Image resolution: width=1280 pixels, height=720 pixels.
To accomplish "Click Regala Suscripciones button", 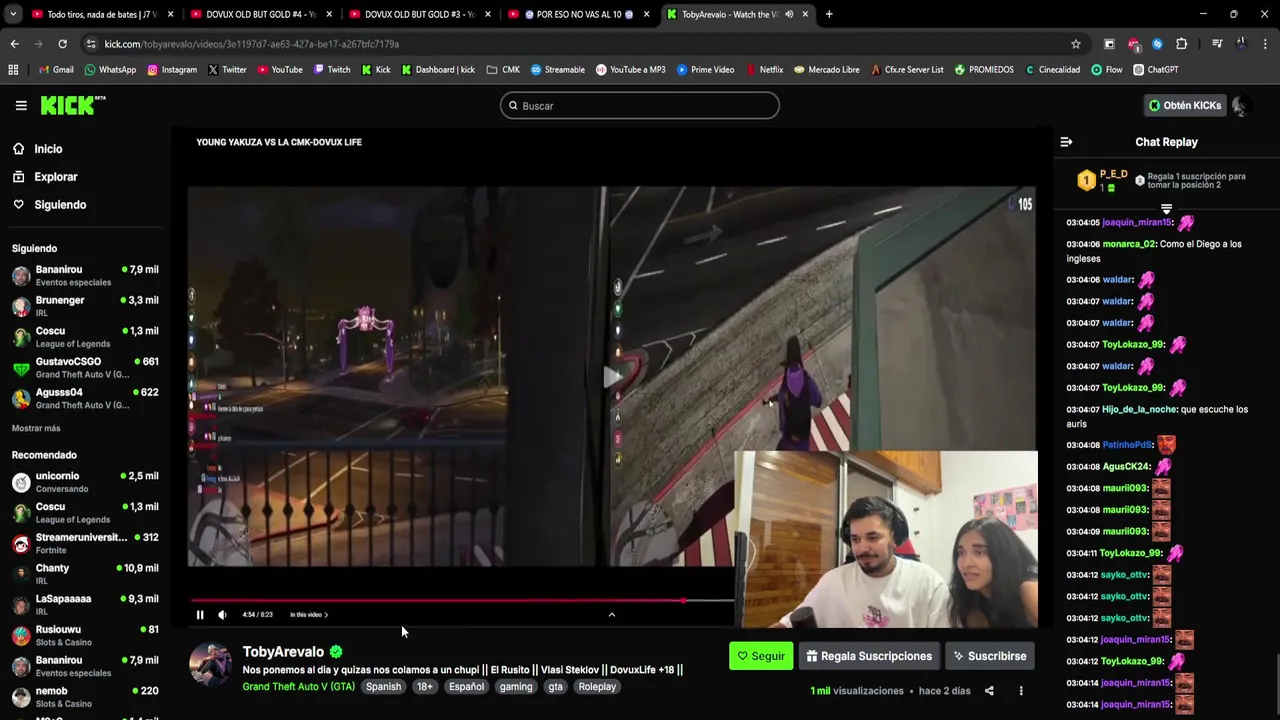I will click(869, 656).
